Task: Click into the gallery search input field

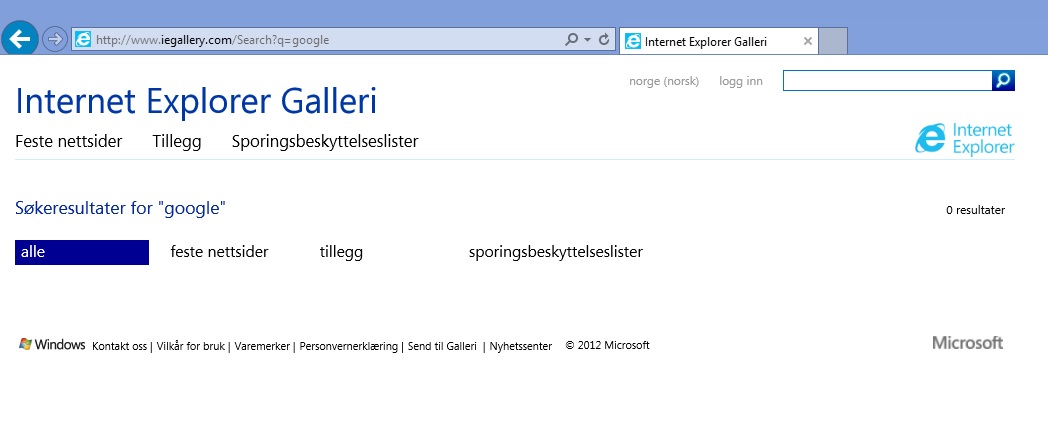Action: (888, 81)
